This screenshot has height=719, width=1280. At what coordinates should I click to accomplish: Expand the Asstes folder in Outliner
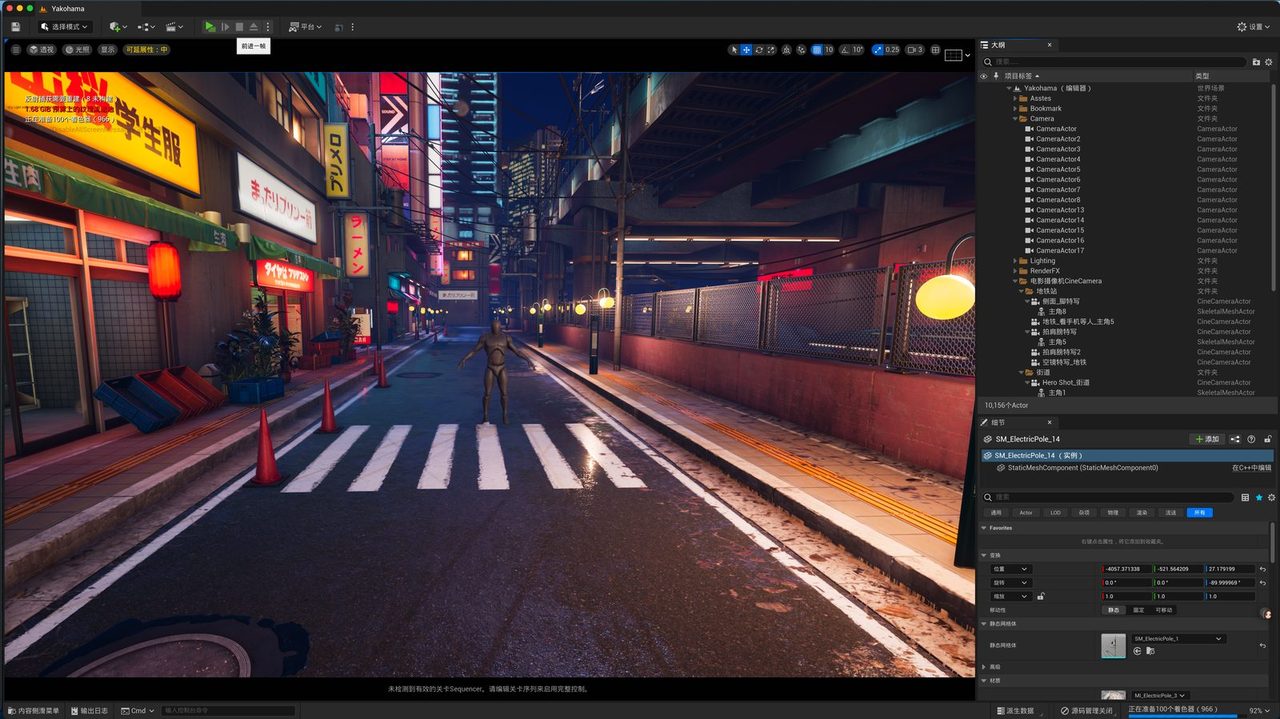(1015, 98)
